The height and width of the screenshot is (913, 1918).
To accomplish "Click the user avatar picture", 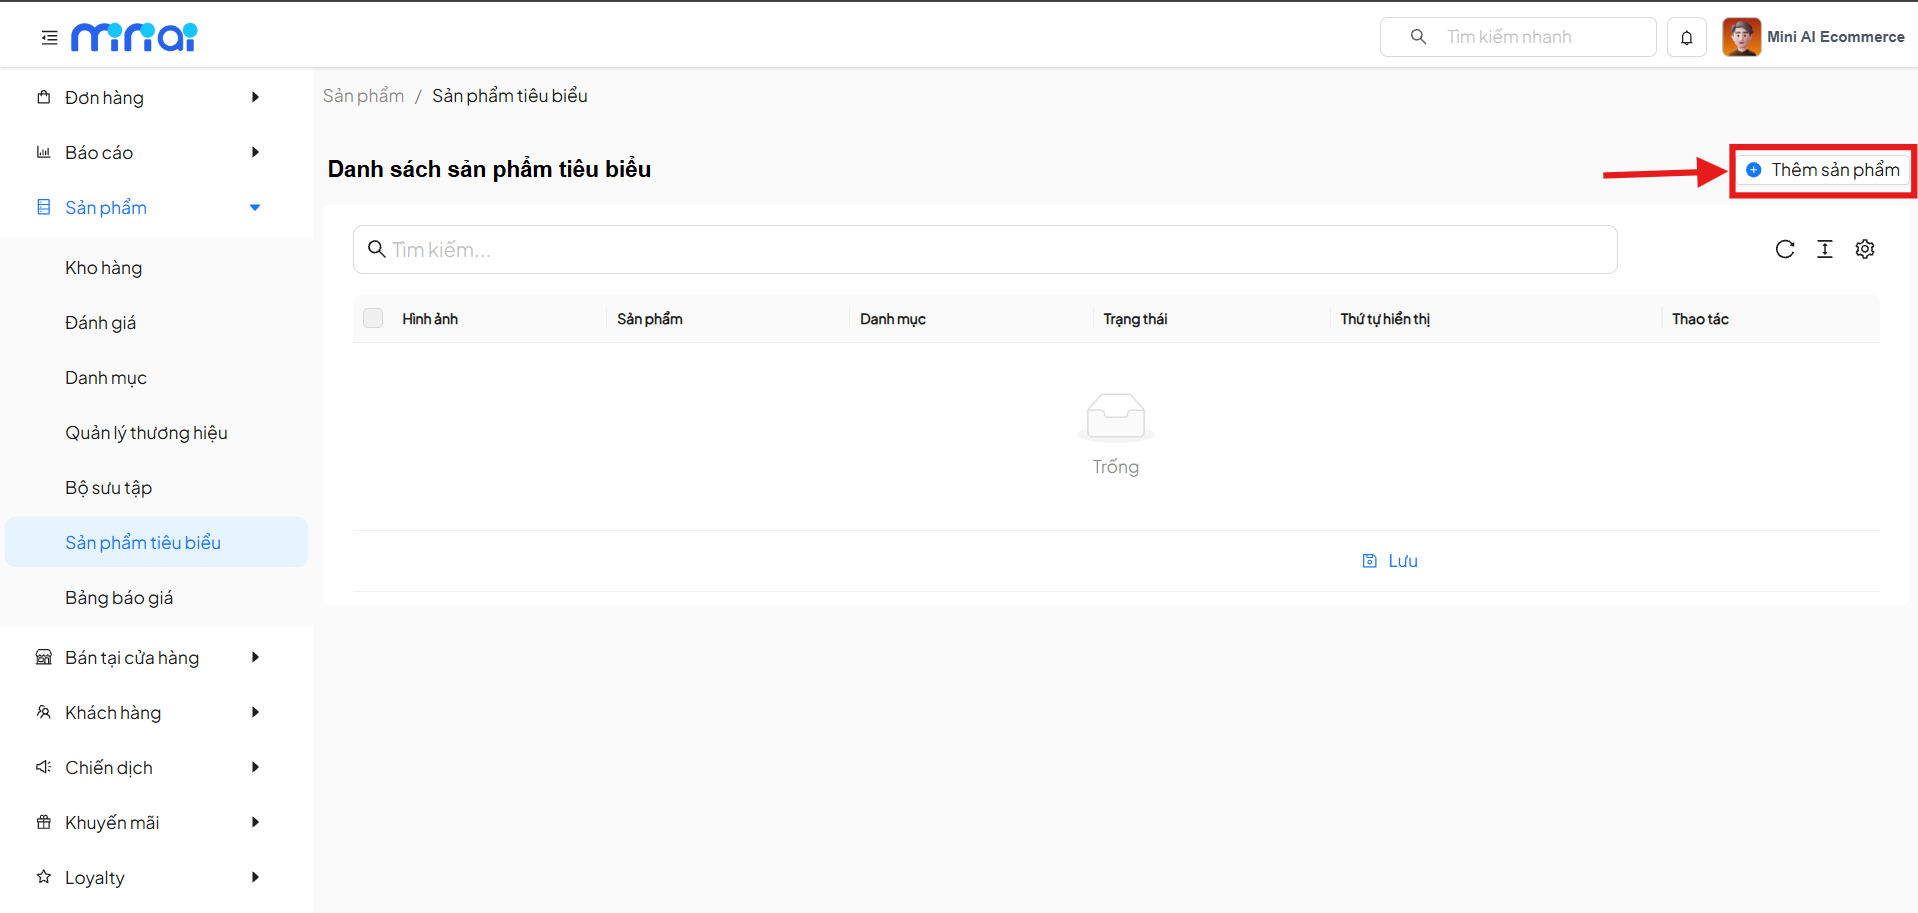I will (1740, 37).
